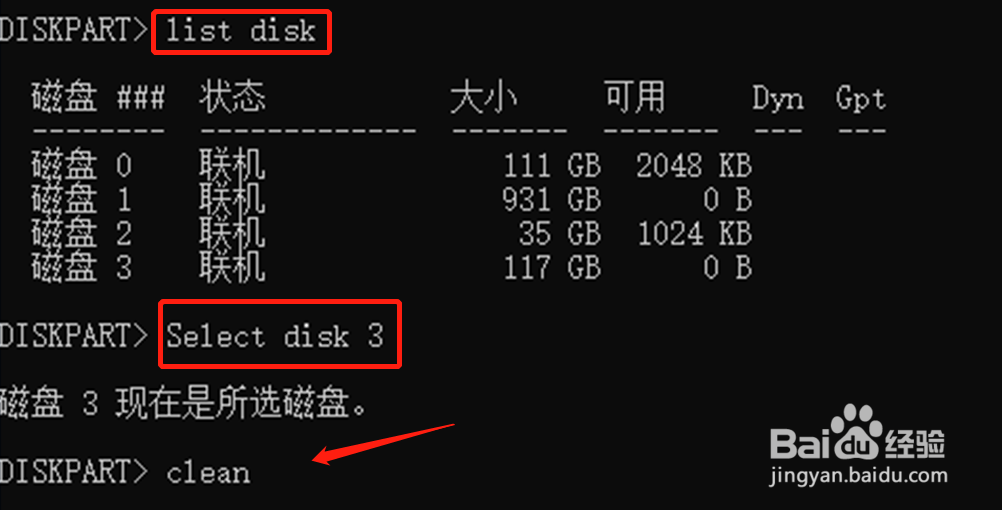The image size is (1002, 510).
Task: Click the 117 GB size value
Action: click(x=551, y=267)
